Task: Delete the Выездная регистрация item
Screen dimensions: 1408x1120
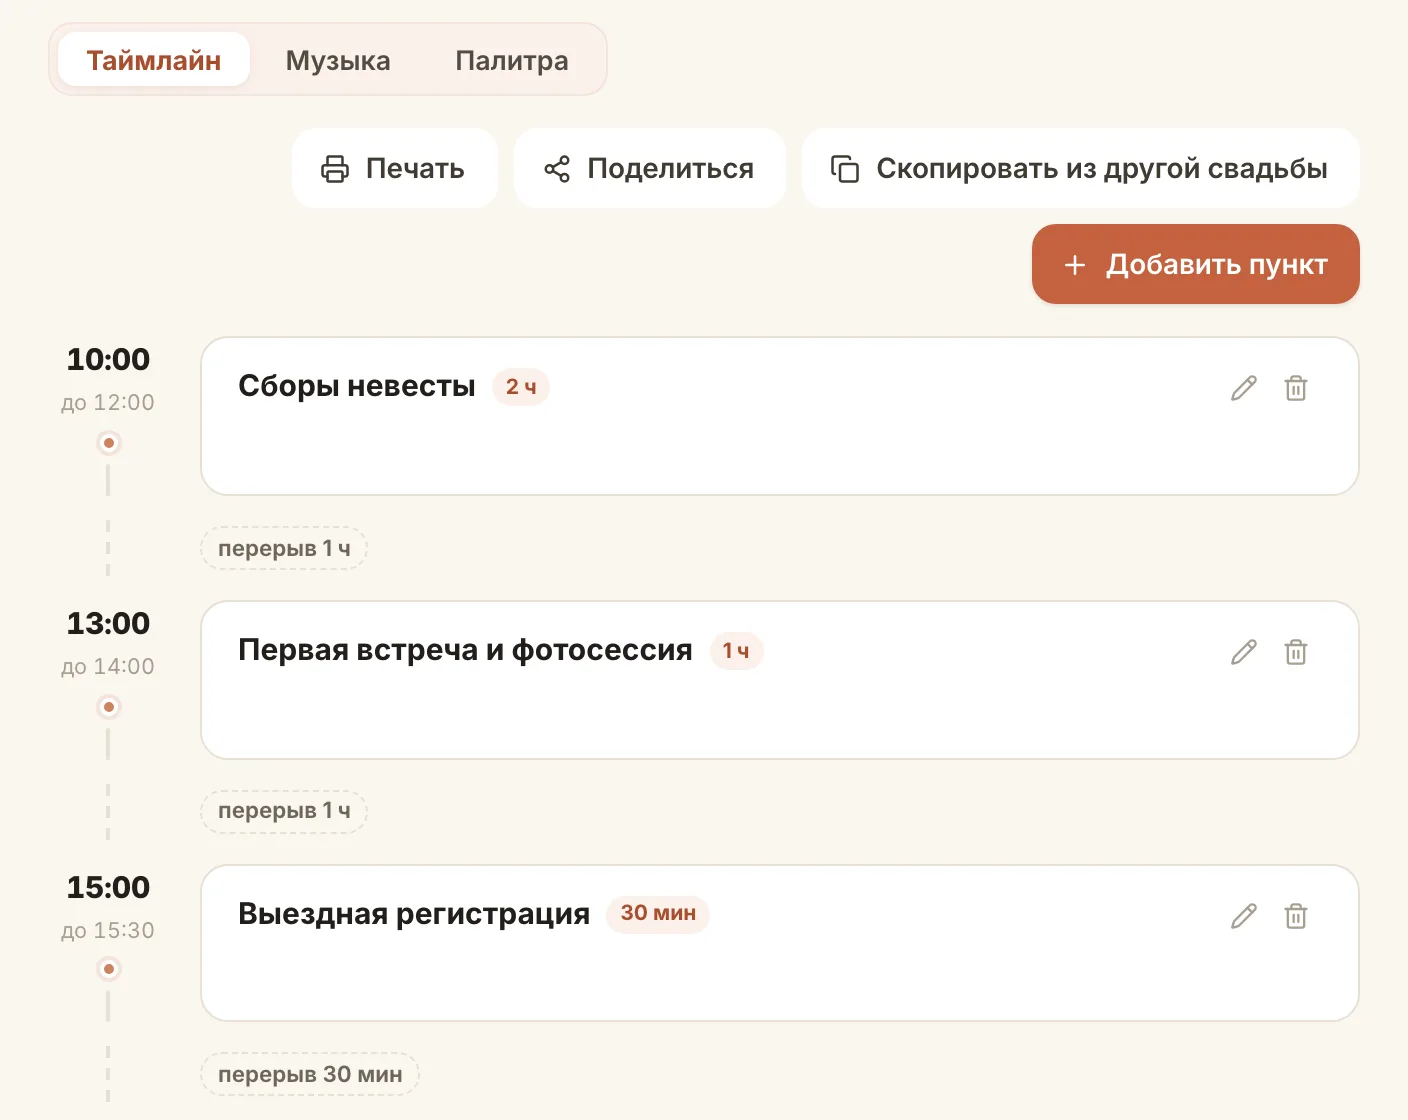Action: pyautogui.click(x=1295, y=916)
